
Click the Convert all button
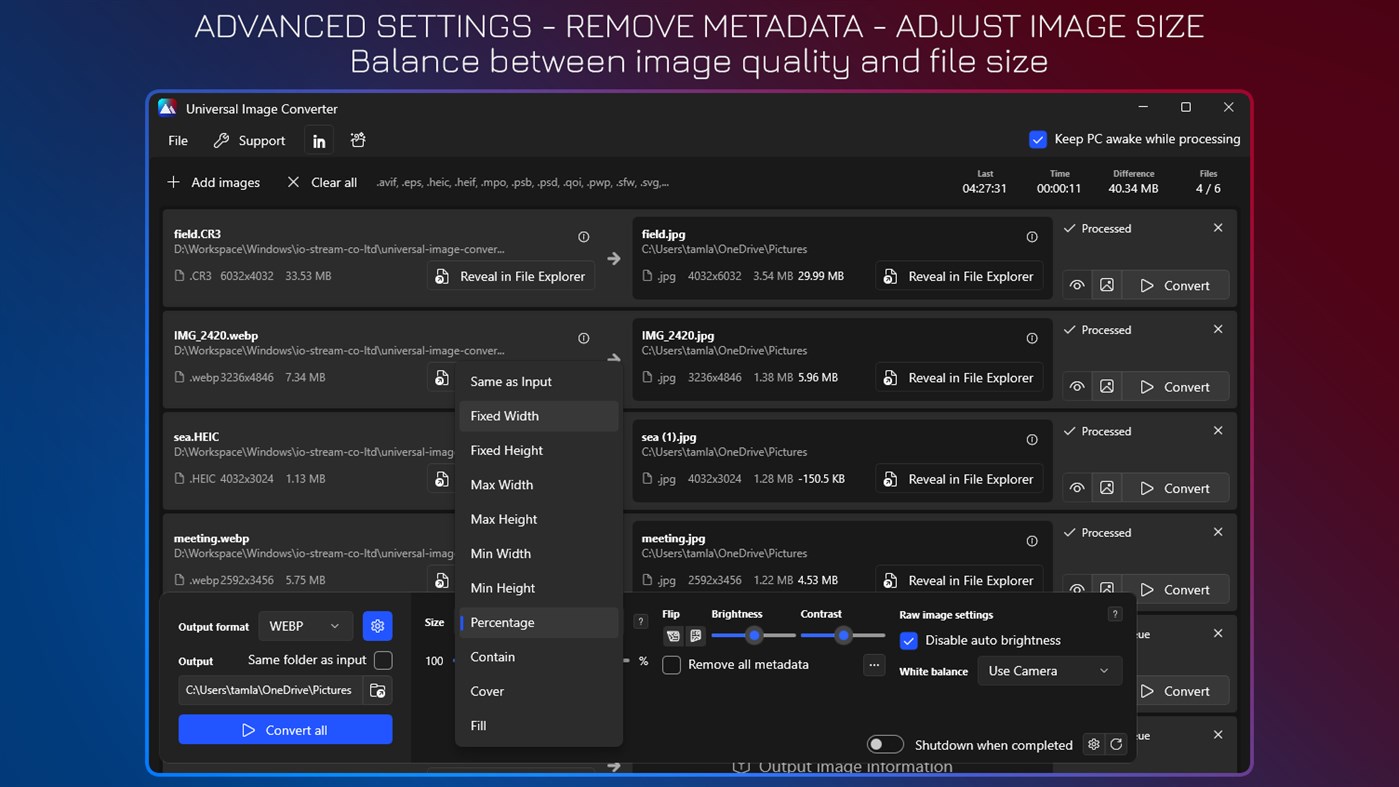click(x=285, y=729)
